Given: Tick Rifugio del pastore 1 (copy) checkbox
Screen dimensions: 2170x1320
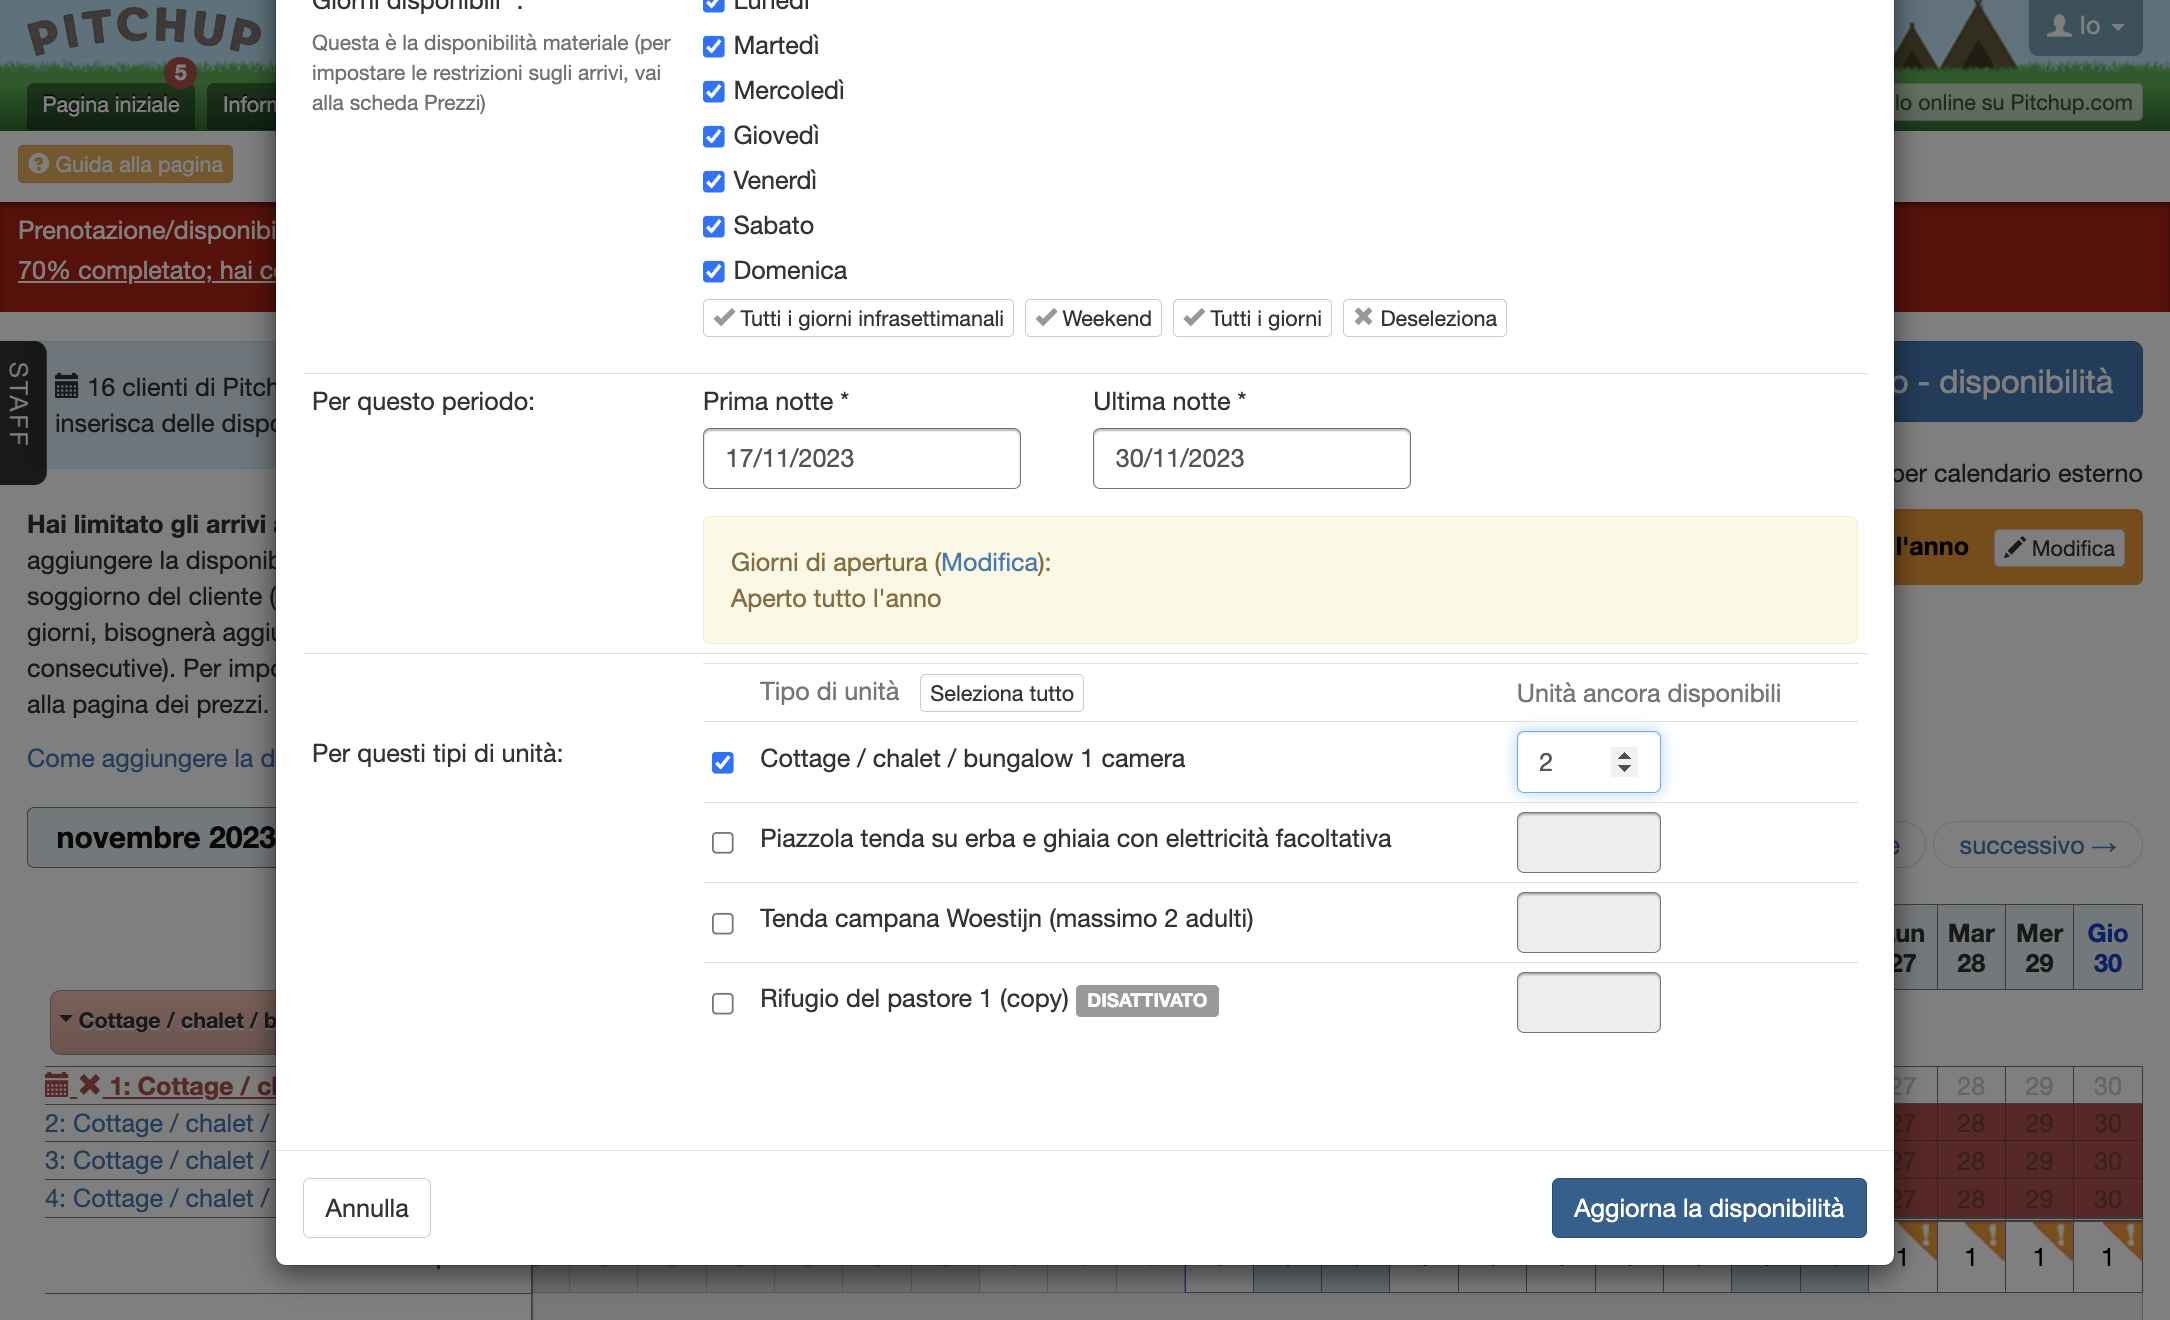Looking at the screenshot, I should 722,1002.
